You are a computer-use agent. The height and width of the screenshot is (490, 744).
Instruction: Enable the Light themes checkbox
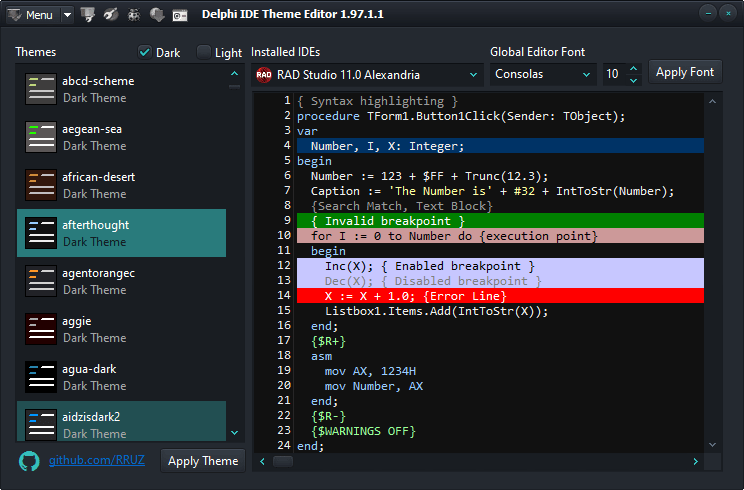point(204,52)
